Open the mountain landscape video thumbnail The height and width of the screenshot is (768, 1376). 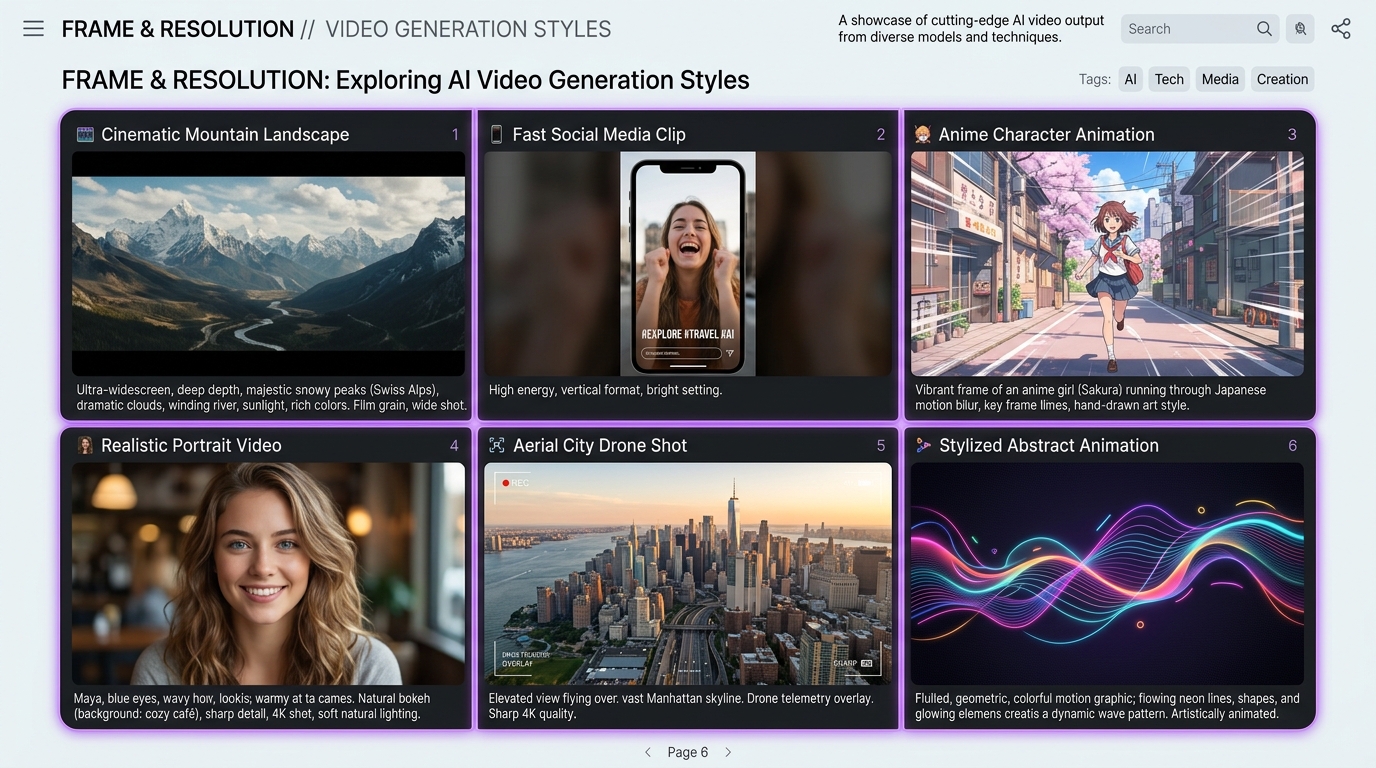268,264
